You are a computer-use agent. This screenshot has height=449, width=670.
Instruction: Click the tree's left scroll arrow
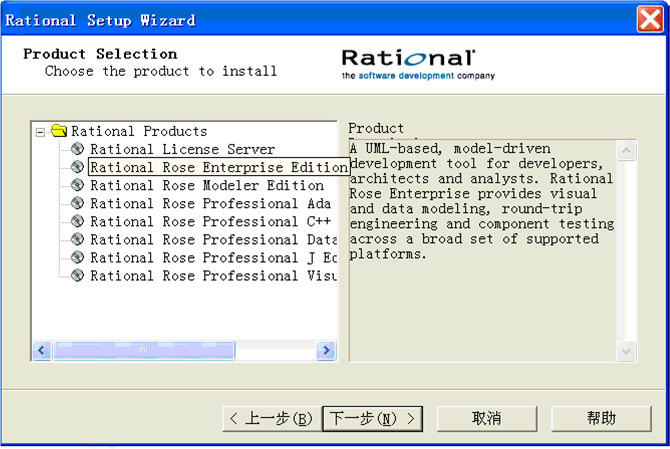(x=42, y=351)
